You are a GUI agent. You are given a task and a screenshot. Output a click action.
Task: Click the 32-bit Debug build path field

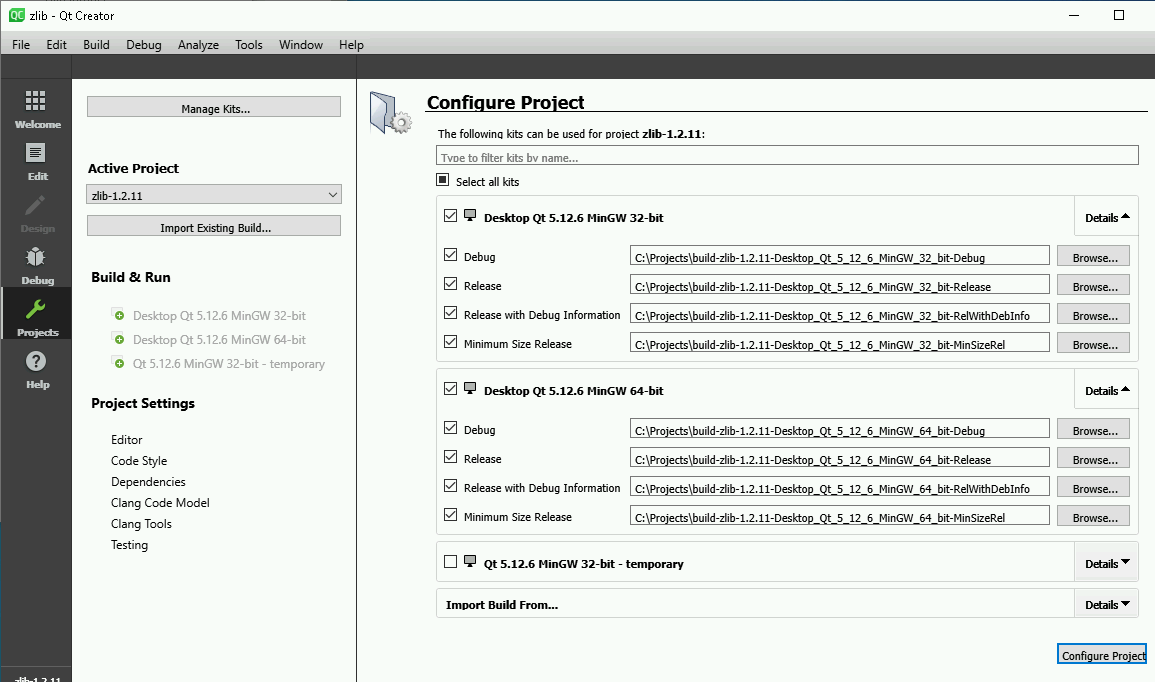point(840,256)
